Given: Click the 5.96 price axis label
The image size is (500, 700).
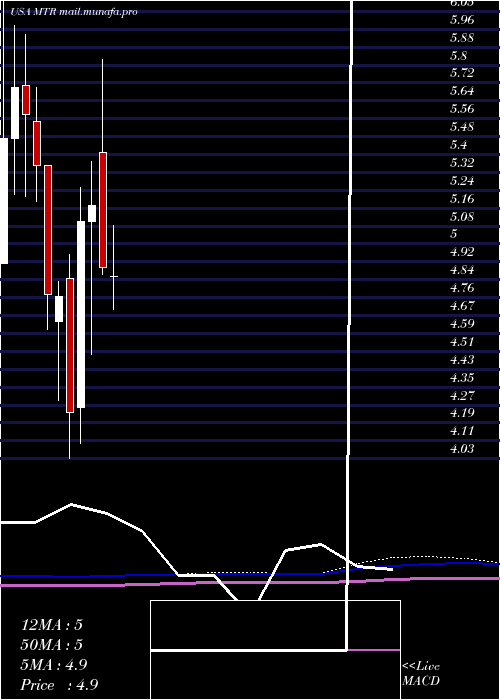Looking at the screenshot, I should click(462, 20).
